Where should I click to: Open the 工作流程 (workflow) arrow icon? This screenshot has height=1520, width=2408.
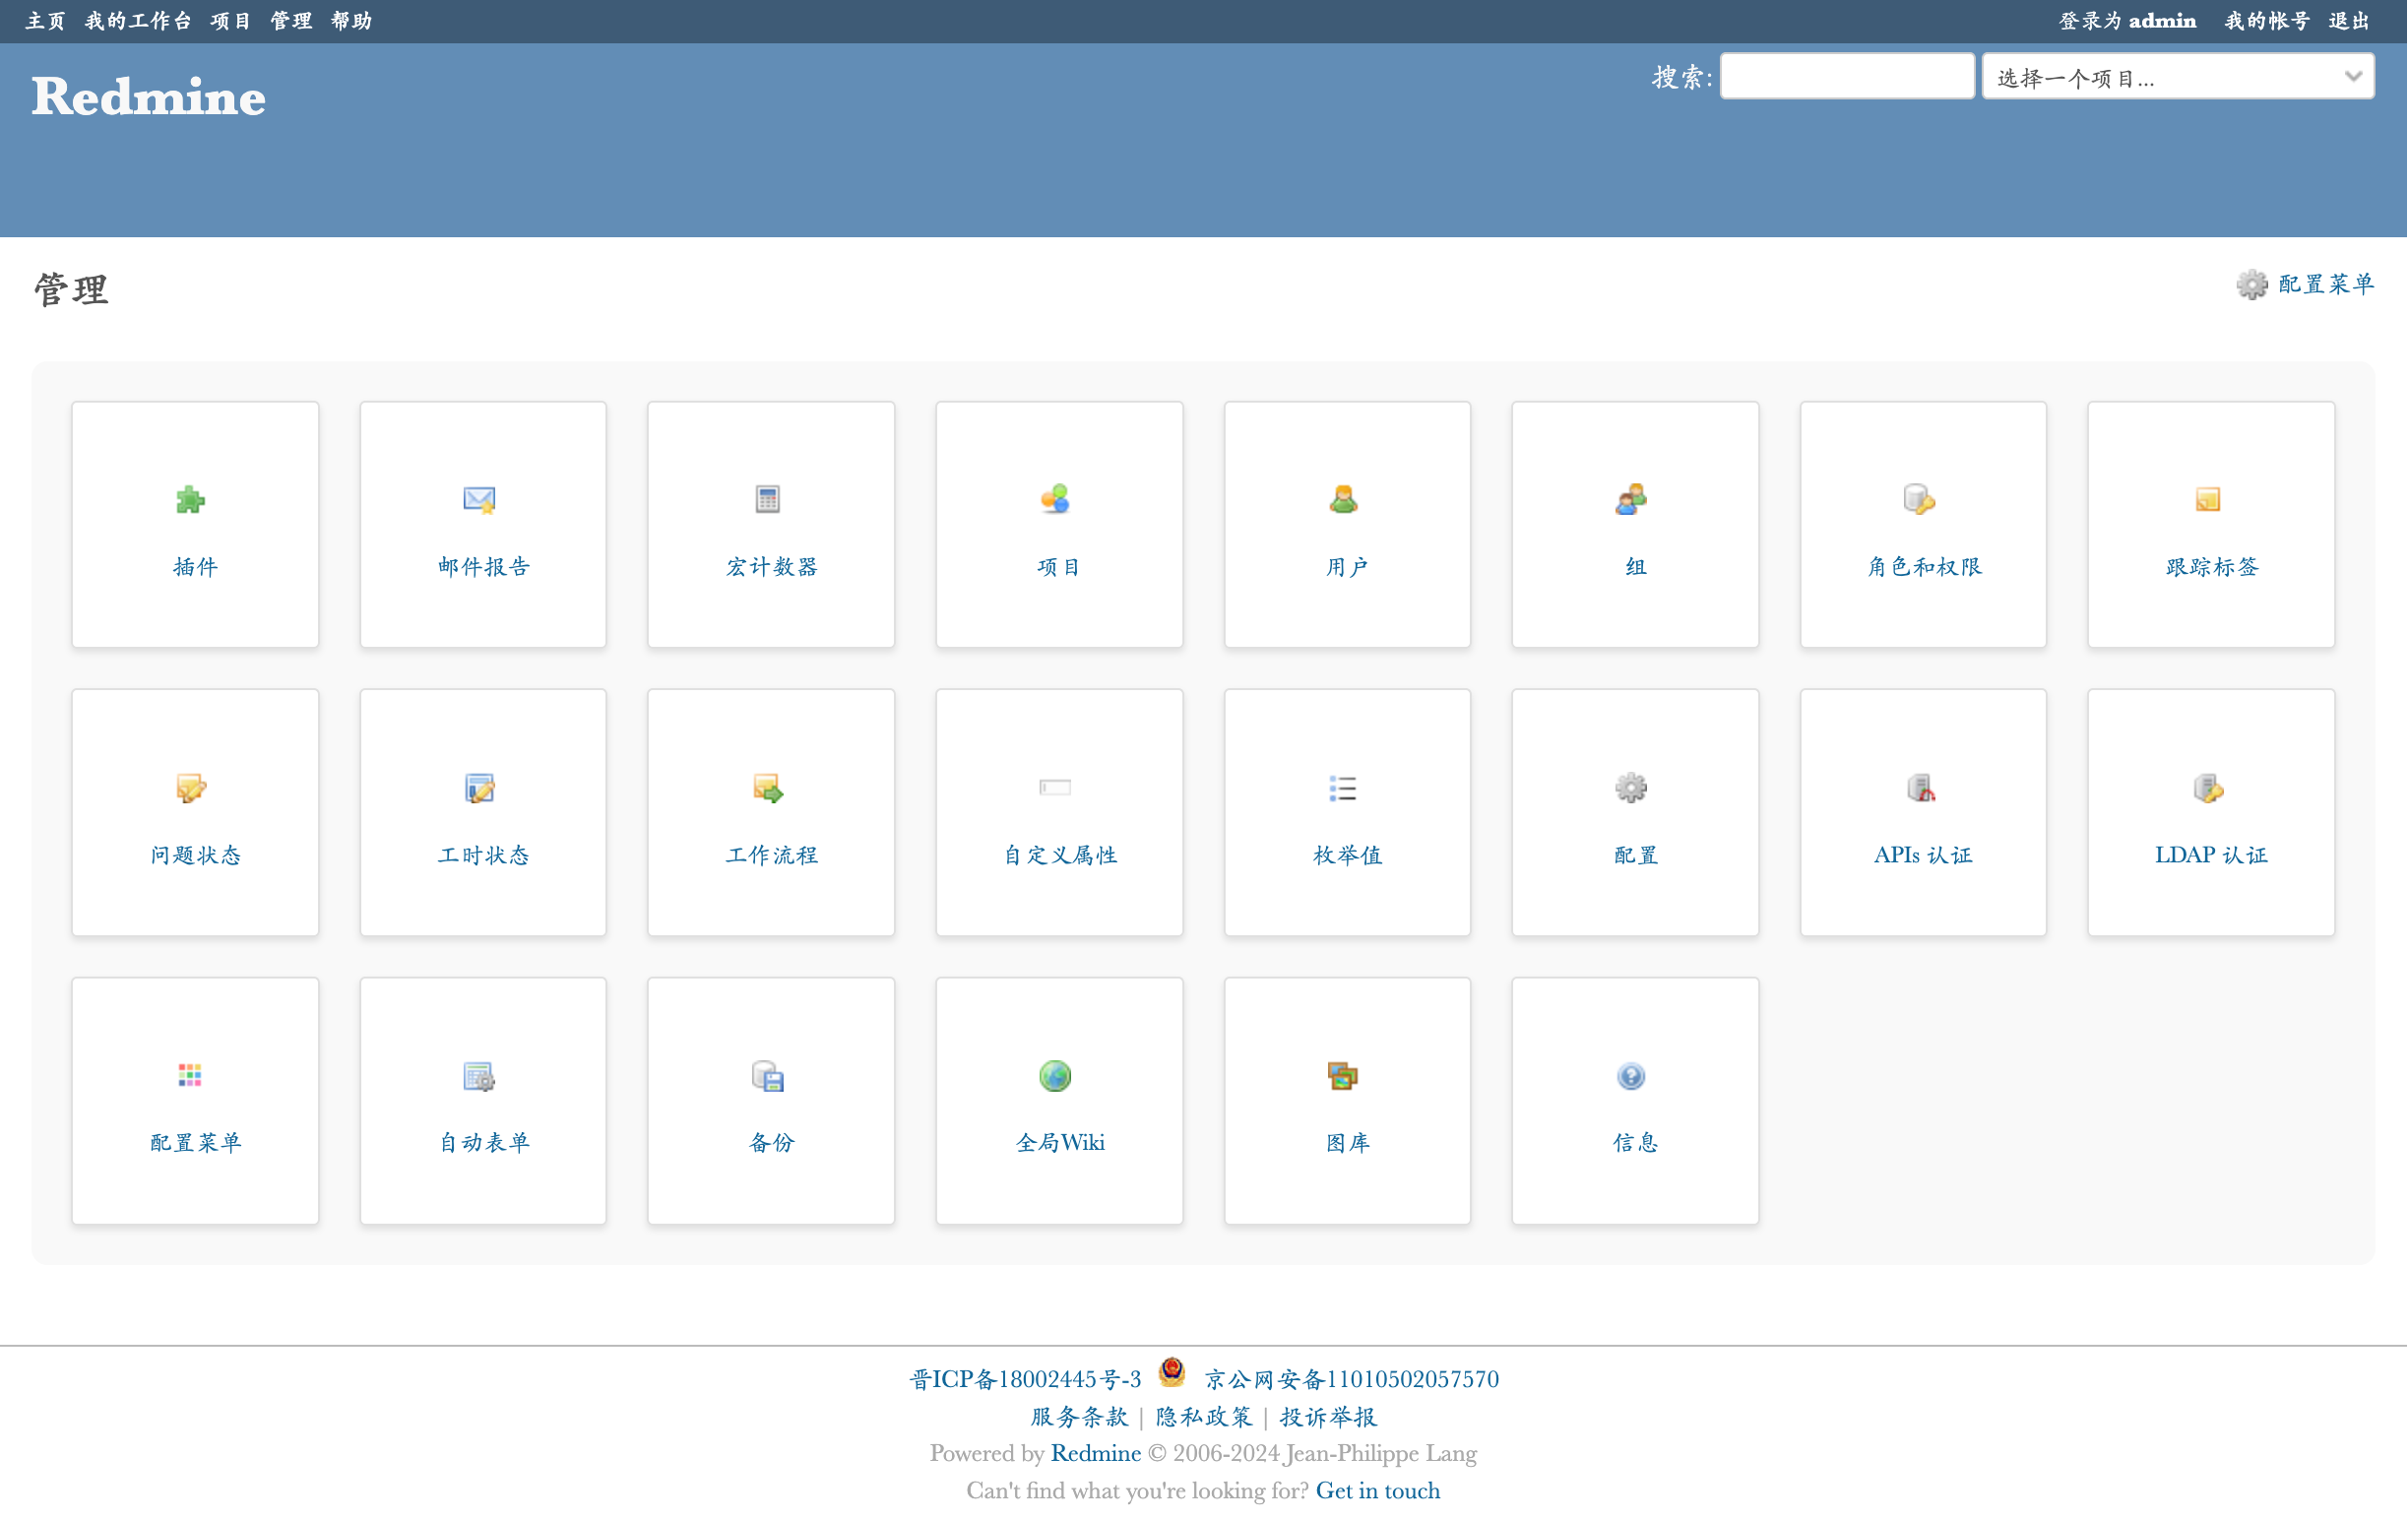pyautogui.click(x=767, y=788)
